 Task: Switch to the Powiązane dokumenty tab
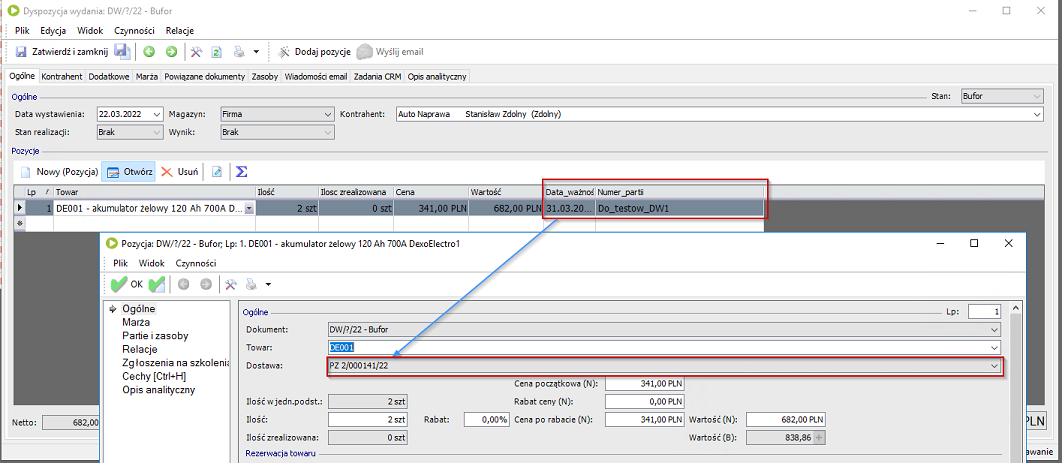pos(205,76)
